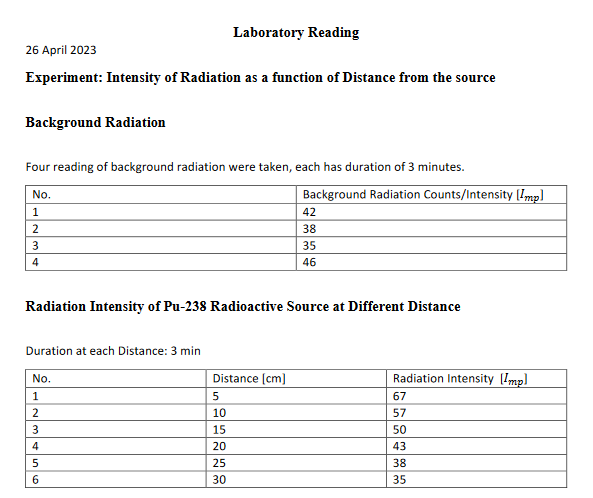This screenshot has width=593, height=498.
Task: Click the Background Radiation heading
Action: point(95,123)
